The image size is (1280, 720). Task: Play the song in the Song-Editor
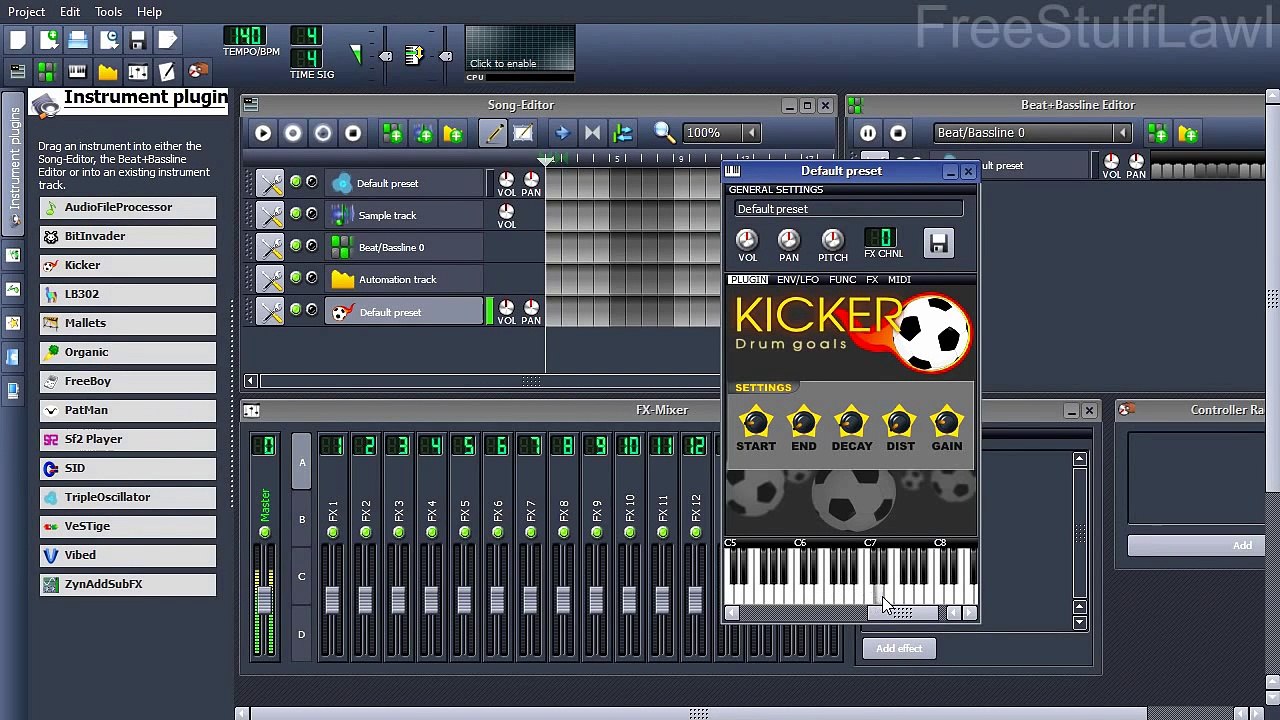pos(263,133)
